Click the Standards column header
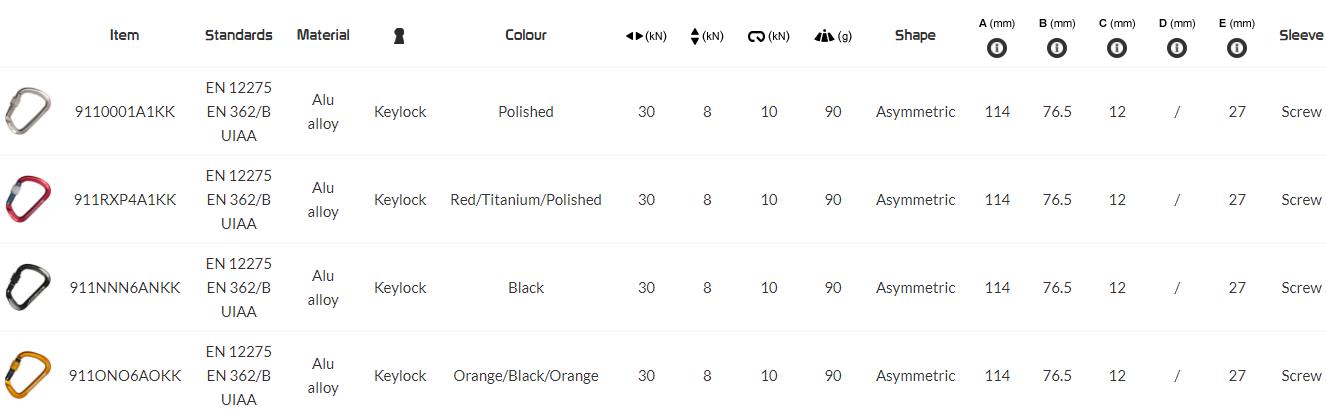 pyautogui.click(x=238, y=35)
